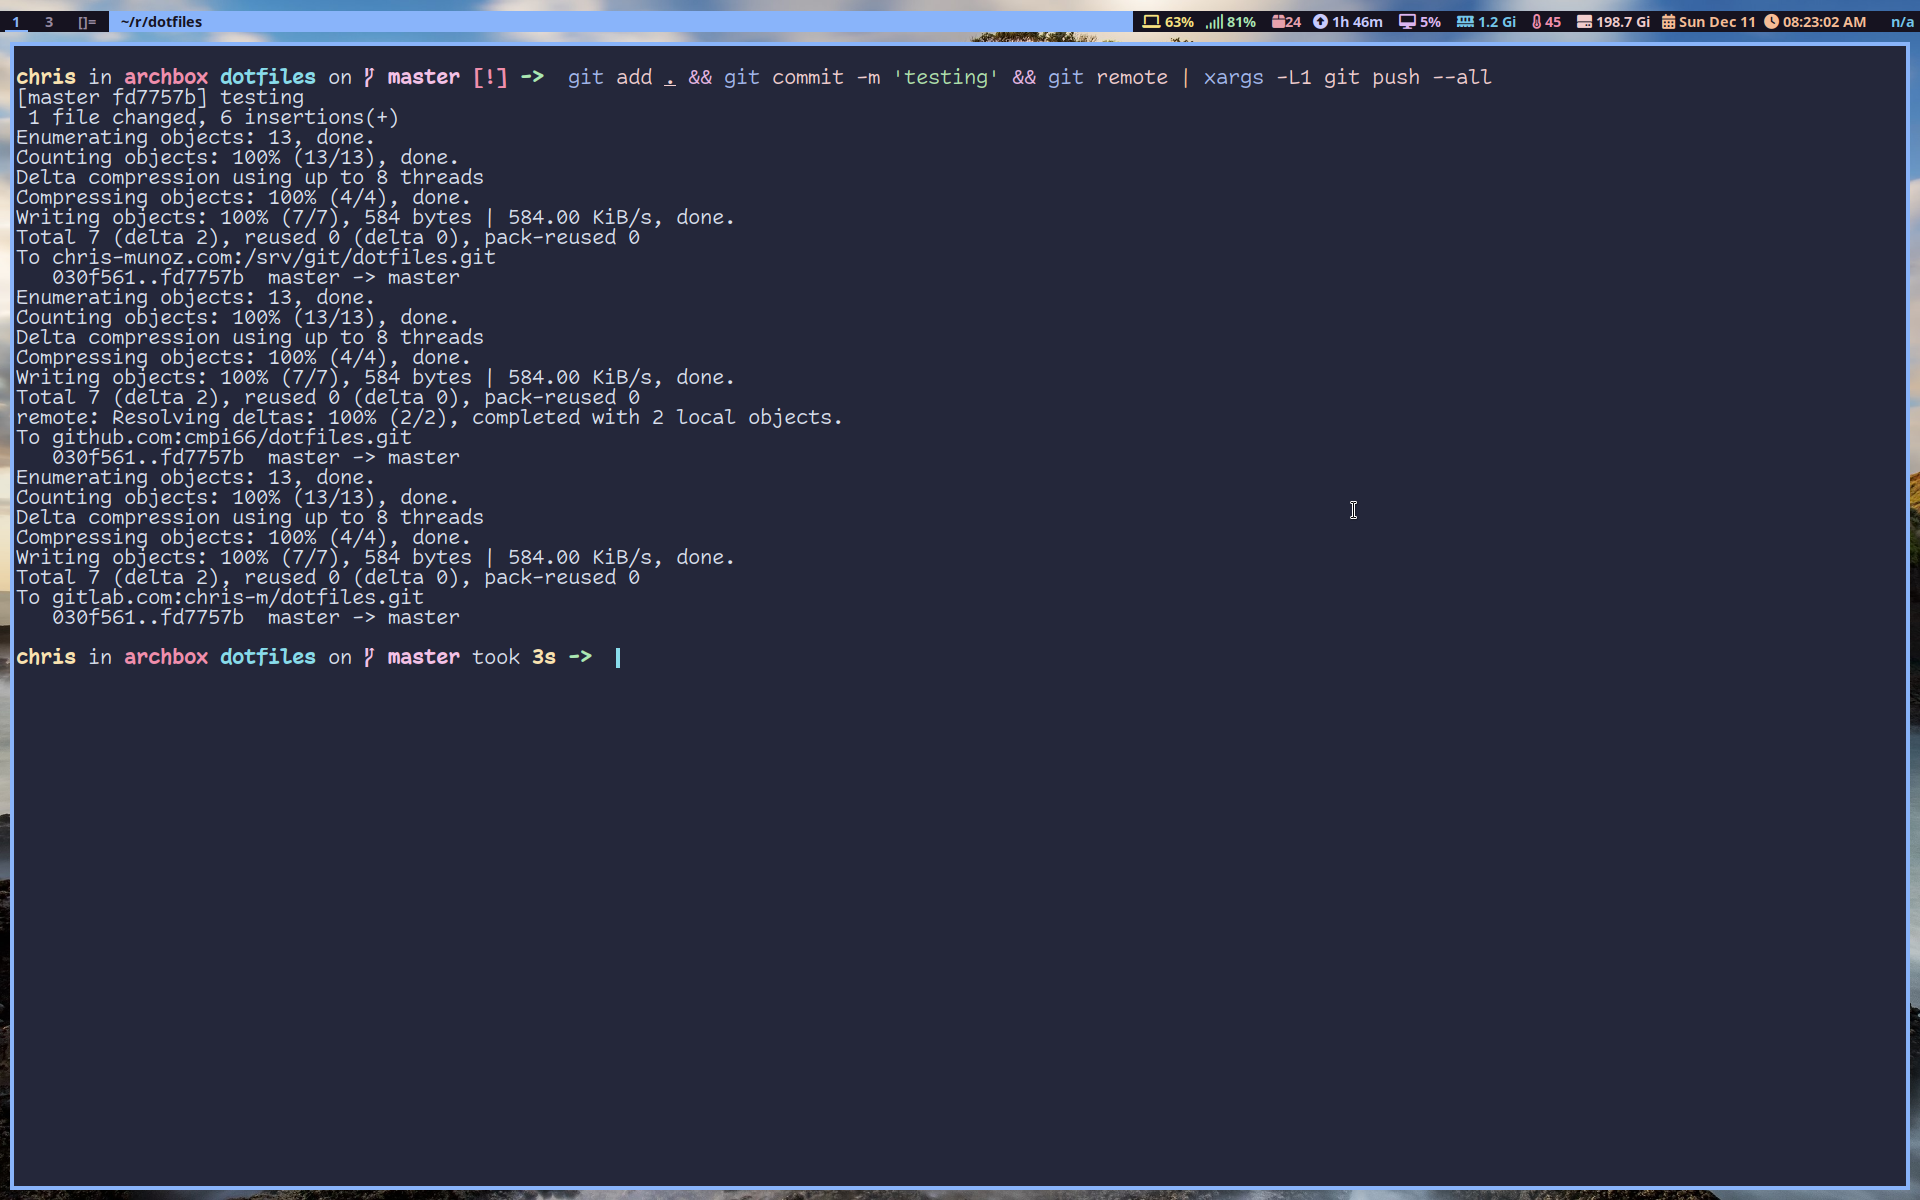The image size is (1920, 1200).
Task: Click the terminal cursor at the last prompt
Action: [x=618, y=657]
